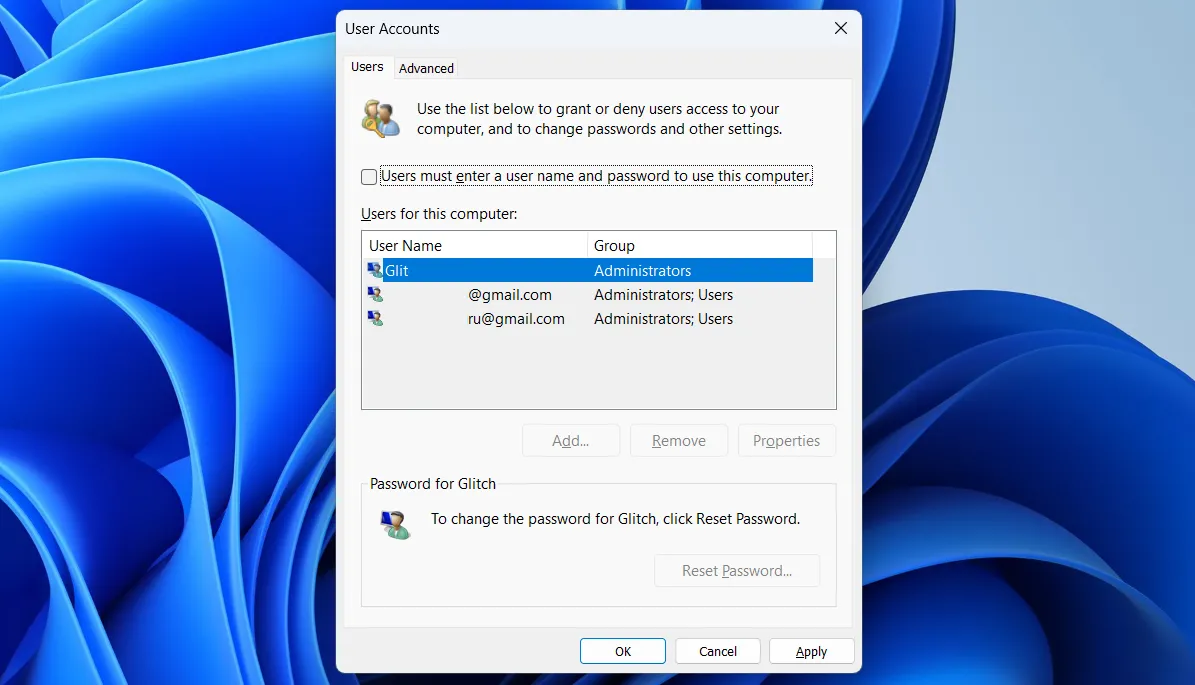Select the Glit account in the user list

450,270
